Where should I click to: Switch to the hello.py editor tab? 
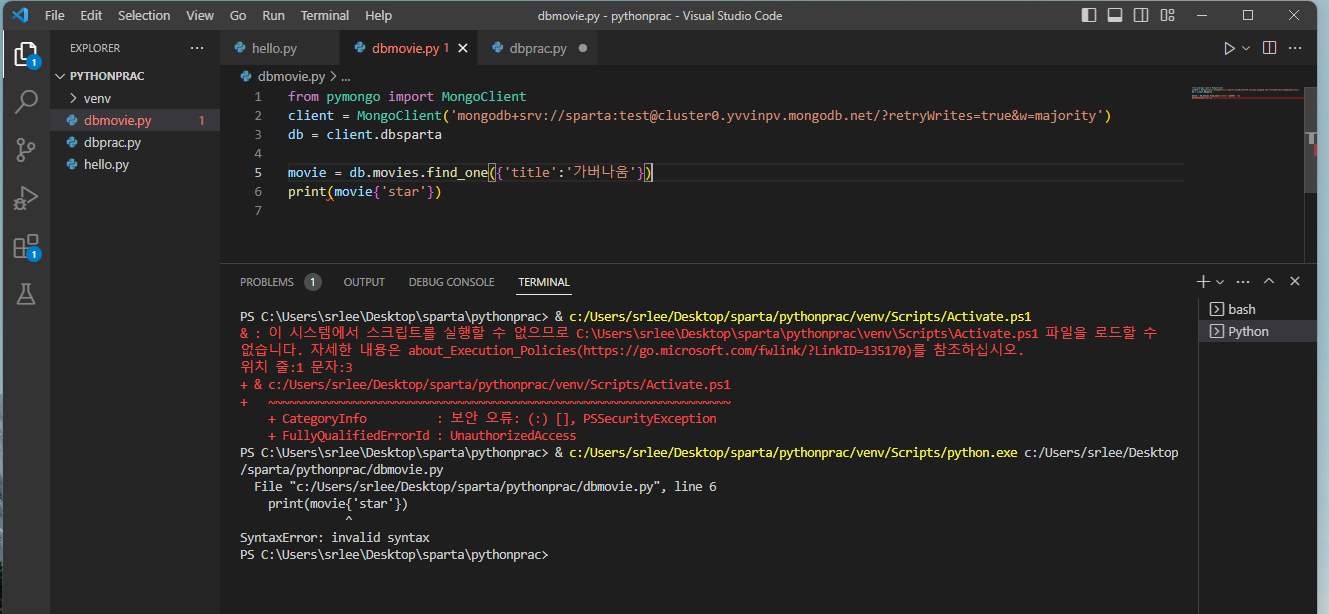pos(280,48)
